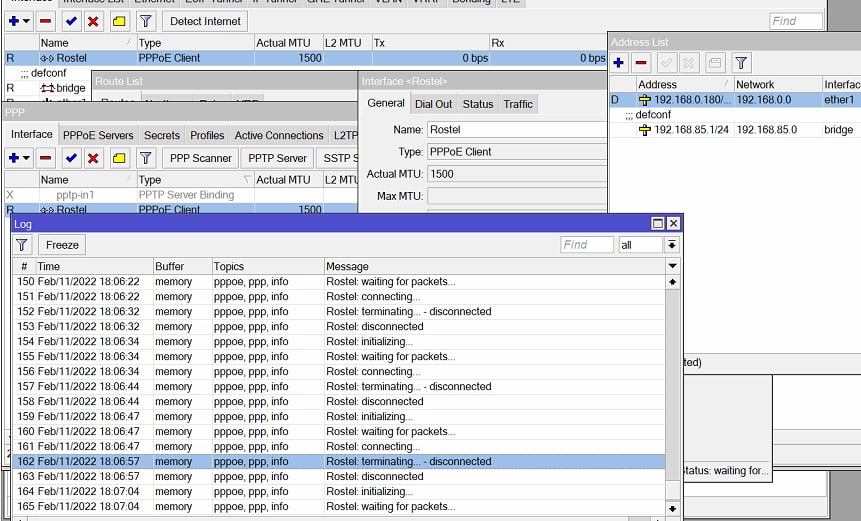Sort Log by Topics column header
The image size is (861, 521).
pyautogui.click(x=268, y=266)
